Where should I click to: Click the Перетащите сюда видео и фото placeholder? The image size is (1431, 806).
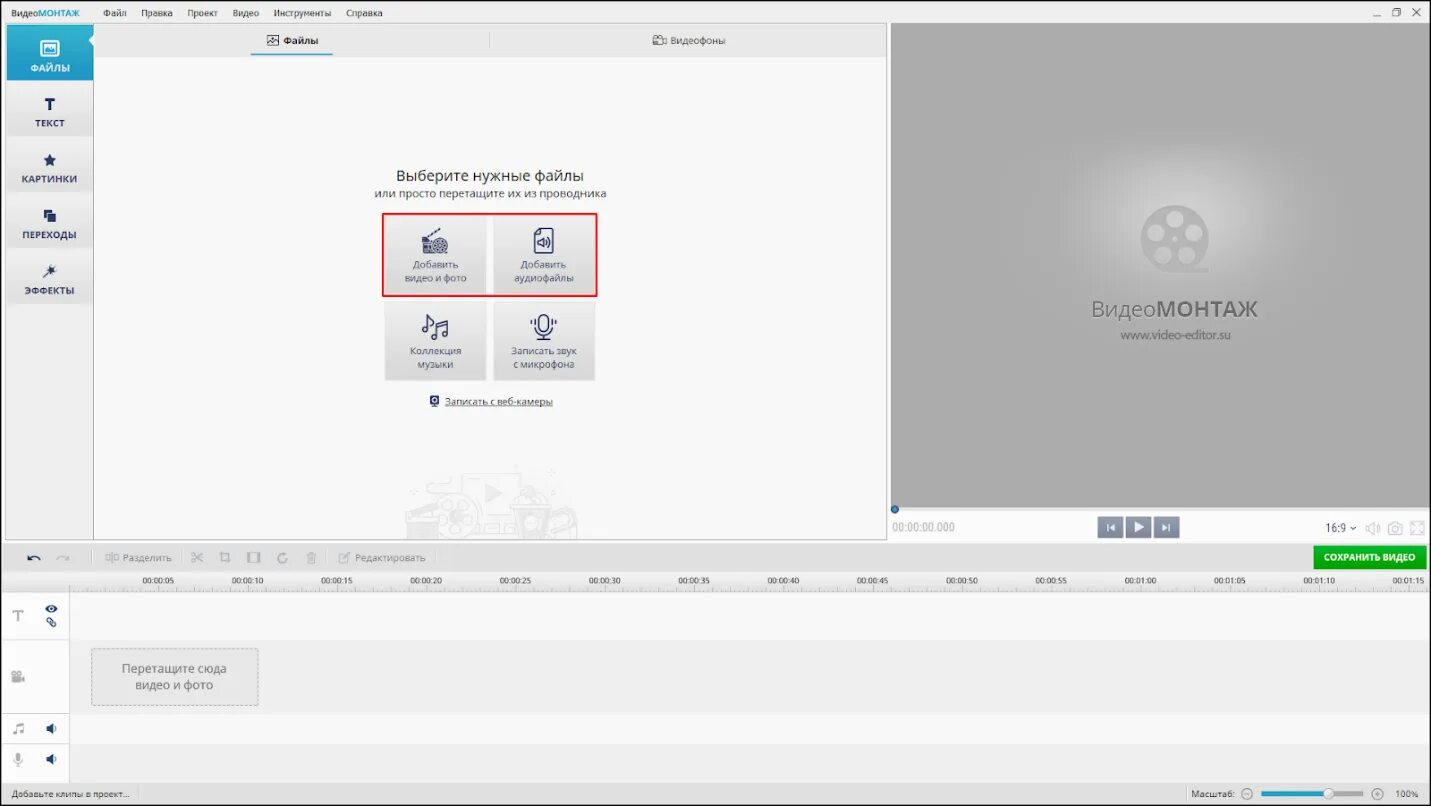tap(175, 677)
